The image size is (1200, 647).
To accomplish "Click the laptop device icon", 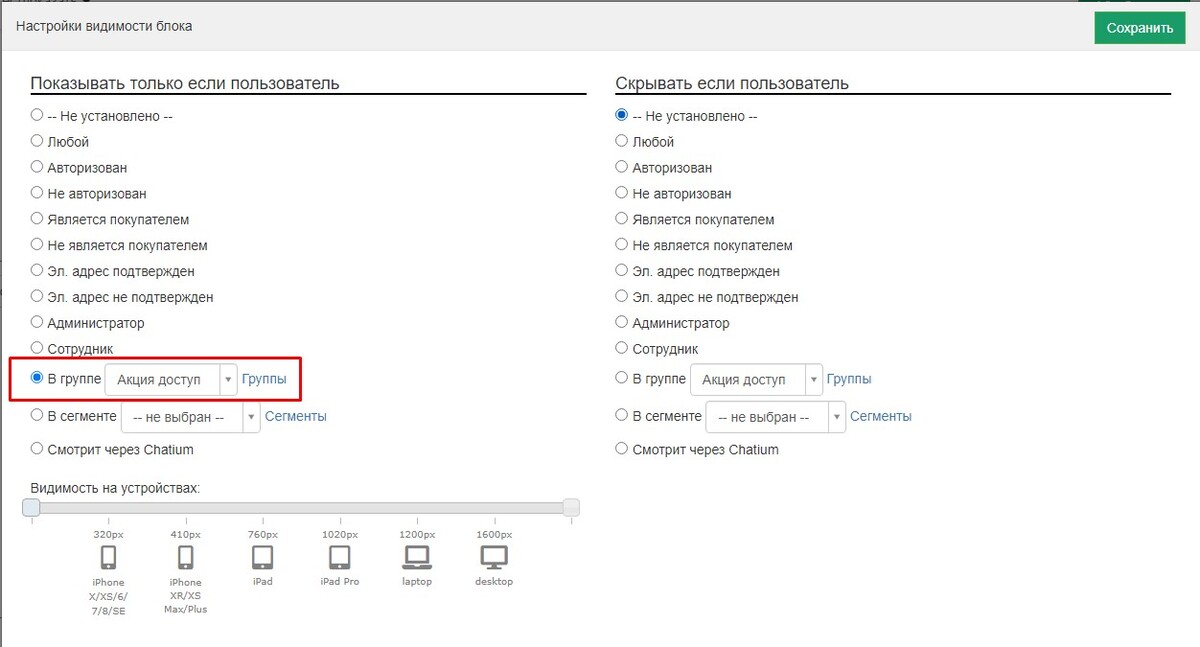I will tap(416, 557).
